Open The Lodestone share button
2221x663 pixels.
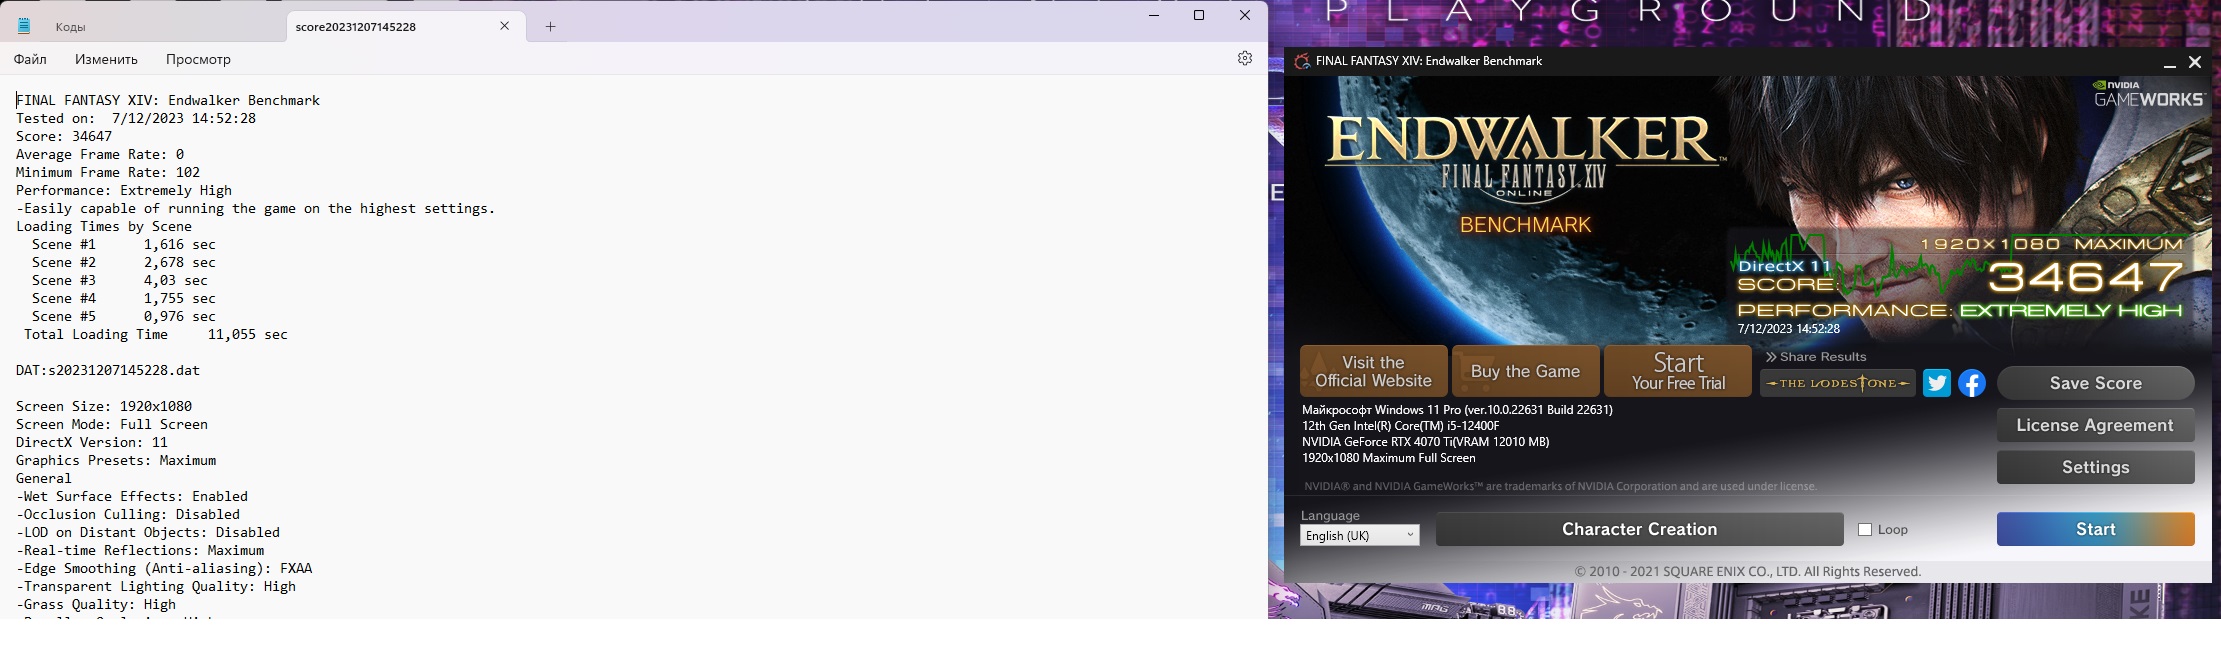[x=1837, y=383]
